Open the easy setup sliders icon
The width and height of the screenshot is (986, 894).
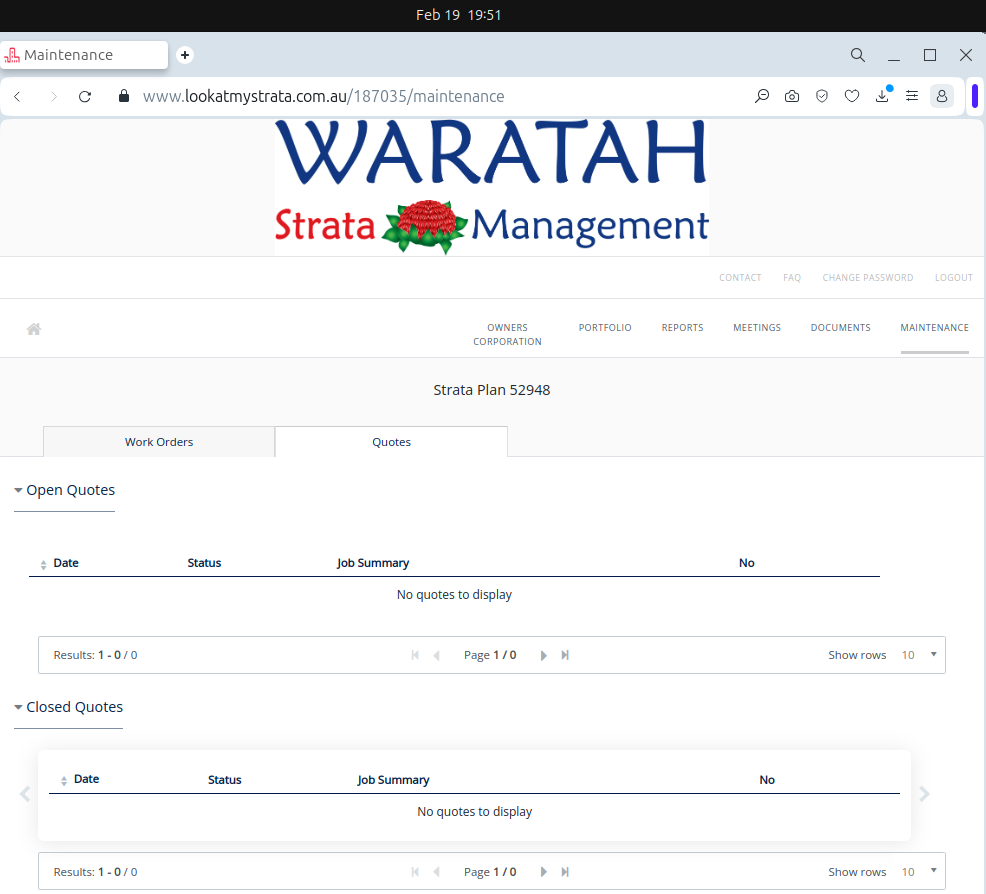[x=912, y=96]
